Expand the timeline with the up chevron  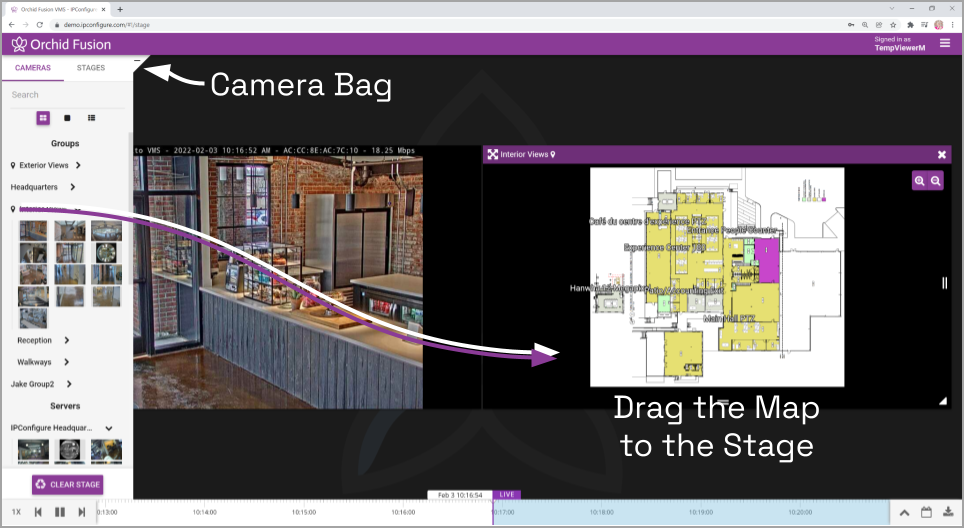click(905, 513)
